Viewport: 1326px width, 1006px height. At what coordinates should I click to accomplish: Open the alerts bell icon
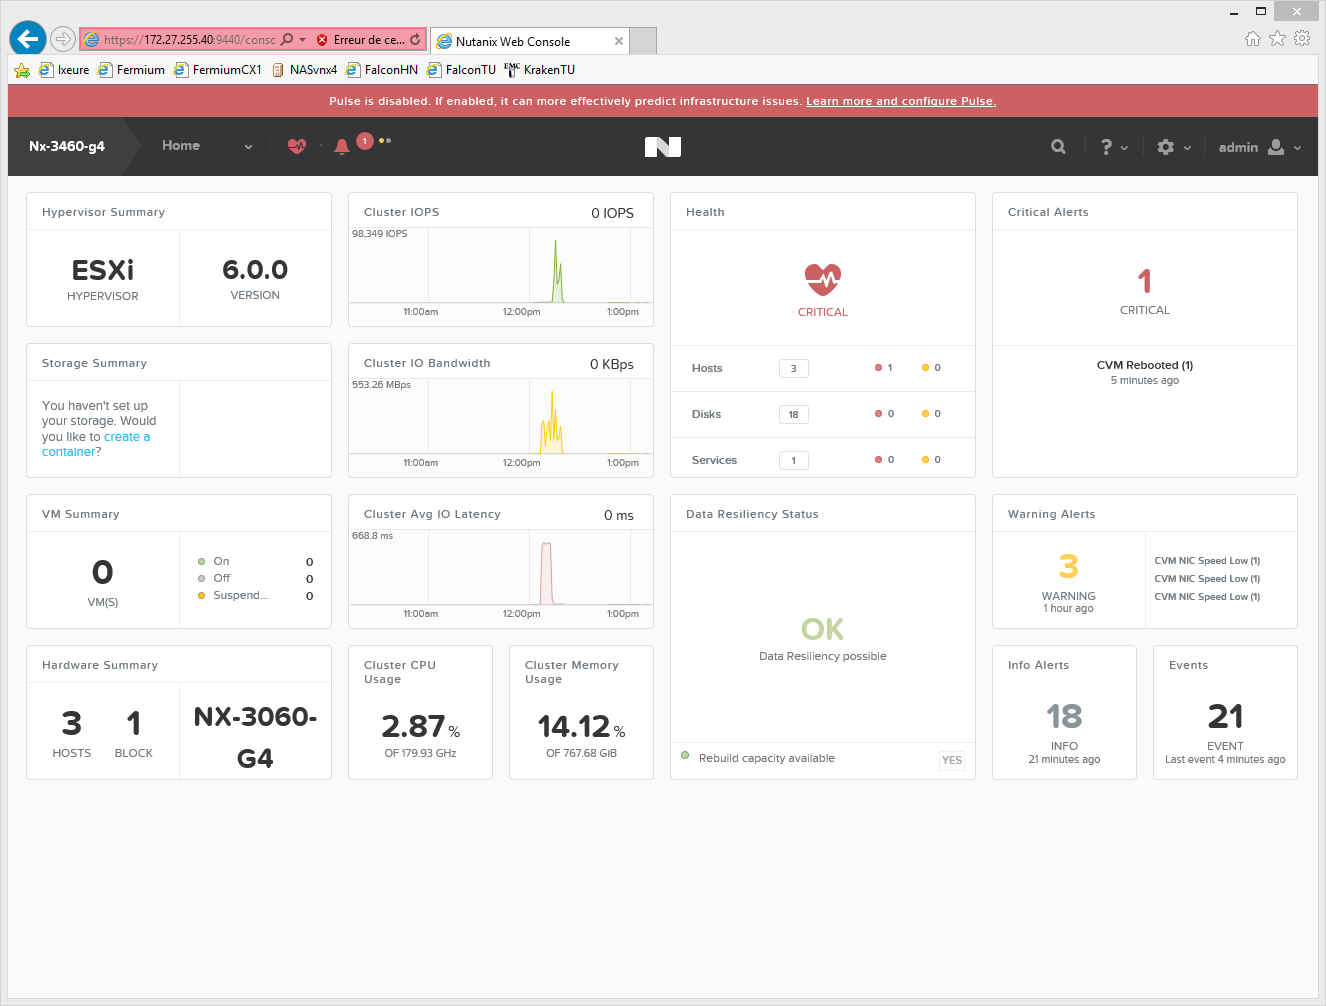[x=342, y=147]
